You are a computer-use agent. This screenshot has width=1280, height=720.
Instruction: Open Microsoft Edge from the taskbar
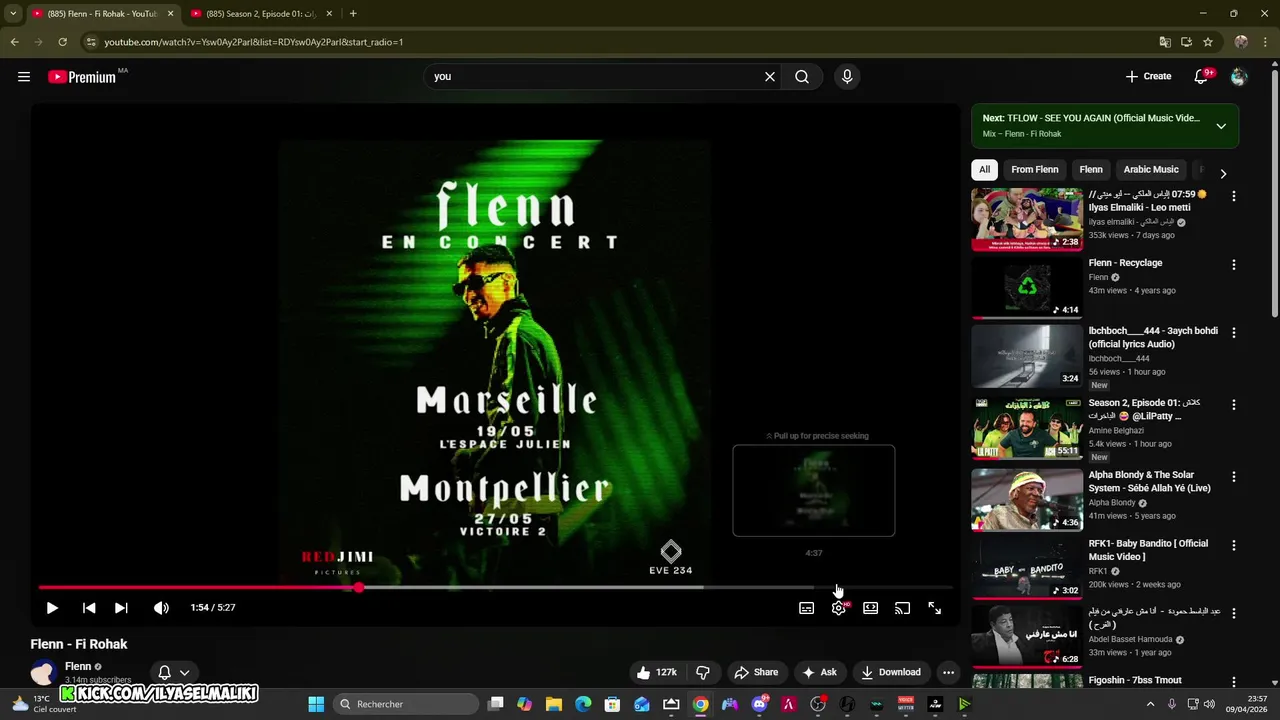point(583,704)
